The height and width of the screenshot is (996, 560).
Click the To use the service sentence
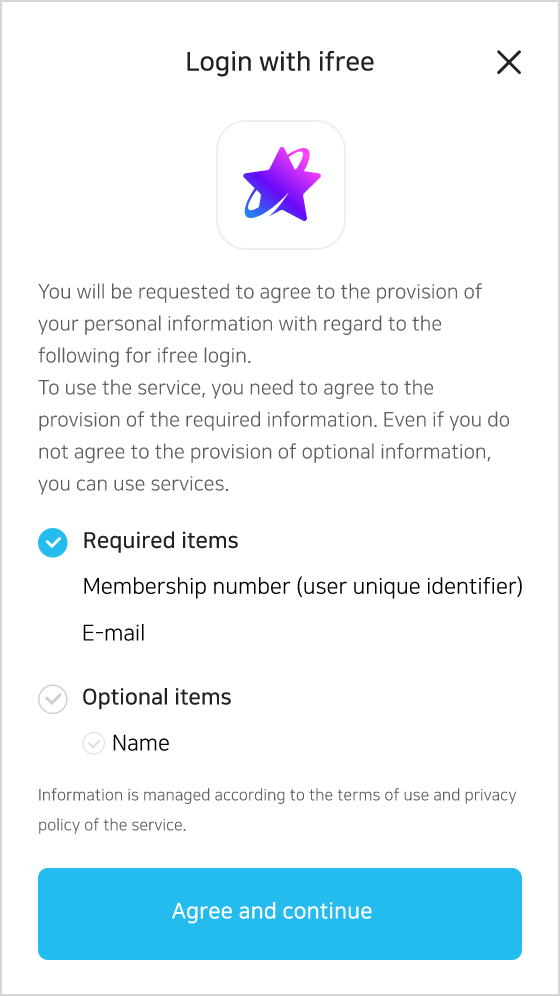(236, 388)
